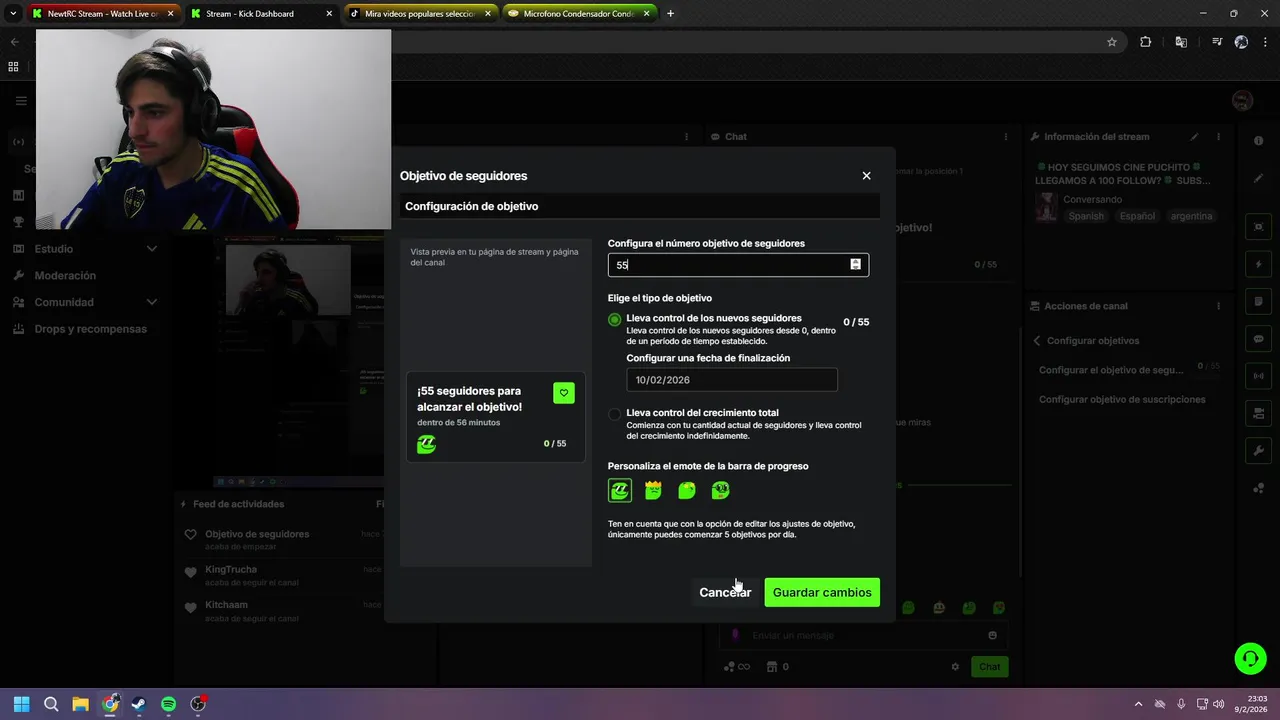Screen dimensions: 1280x720
Task: Open emoji picker in chat input
Action: click(992, 636)
